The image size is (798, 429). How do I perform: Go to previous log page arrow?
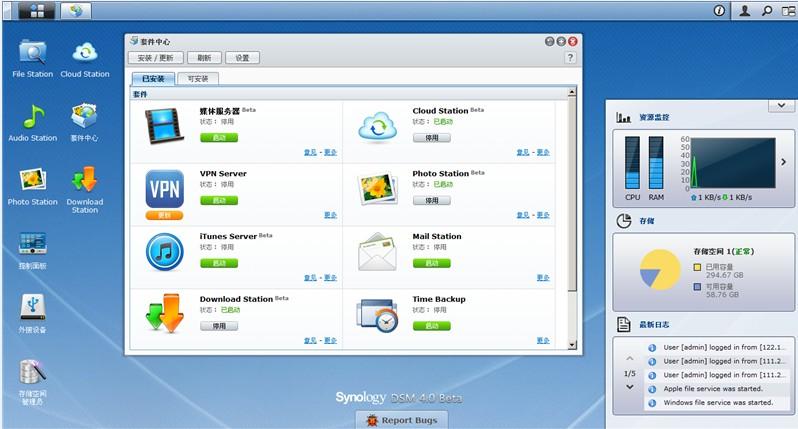click(630, 358)
